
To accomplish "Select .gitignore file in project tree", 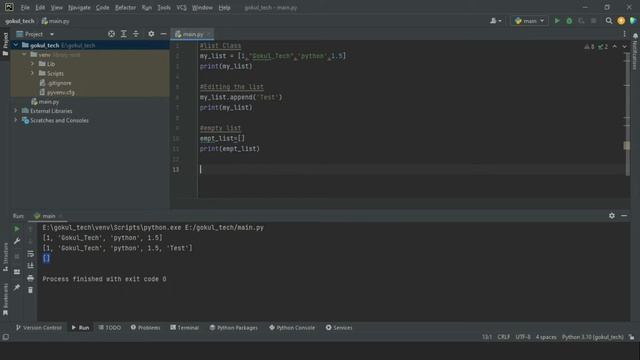I will [x=56, y=83].
